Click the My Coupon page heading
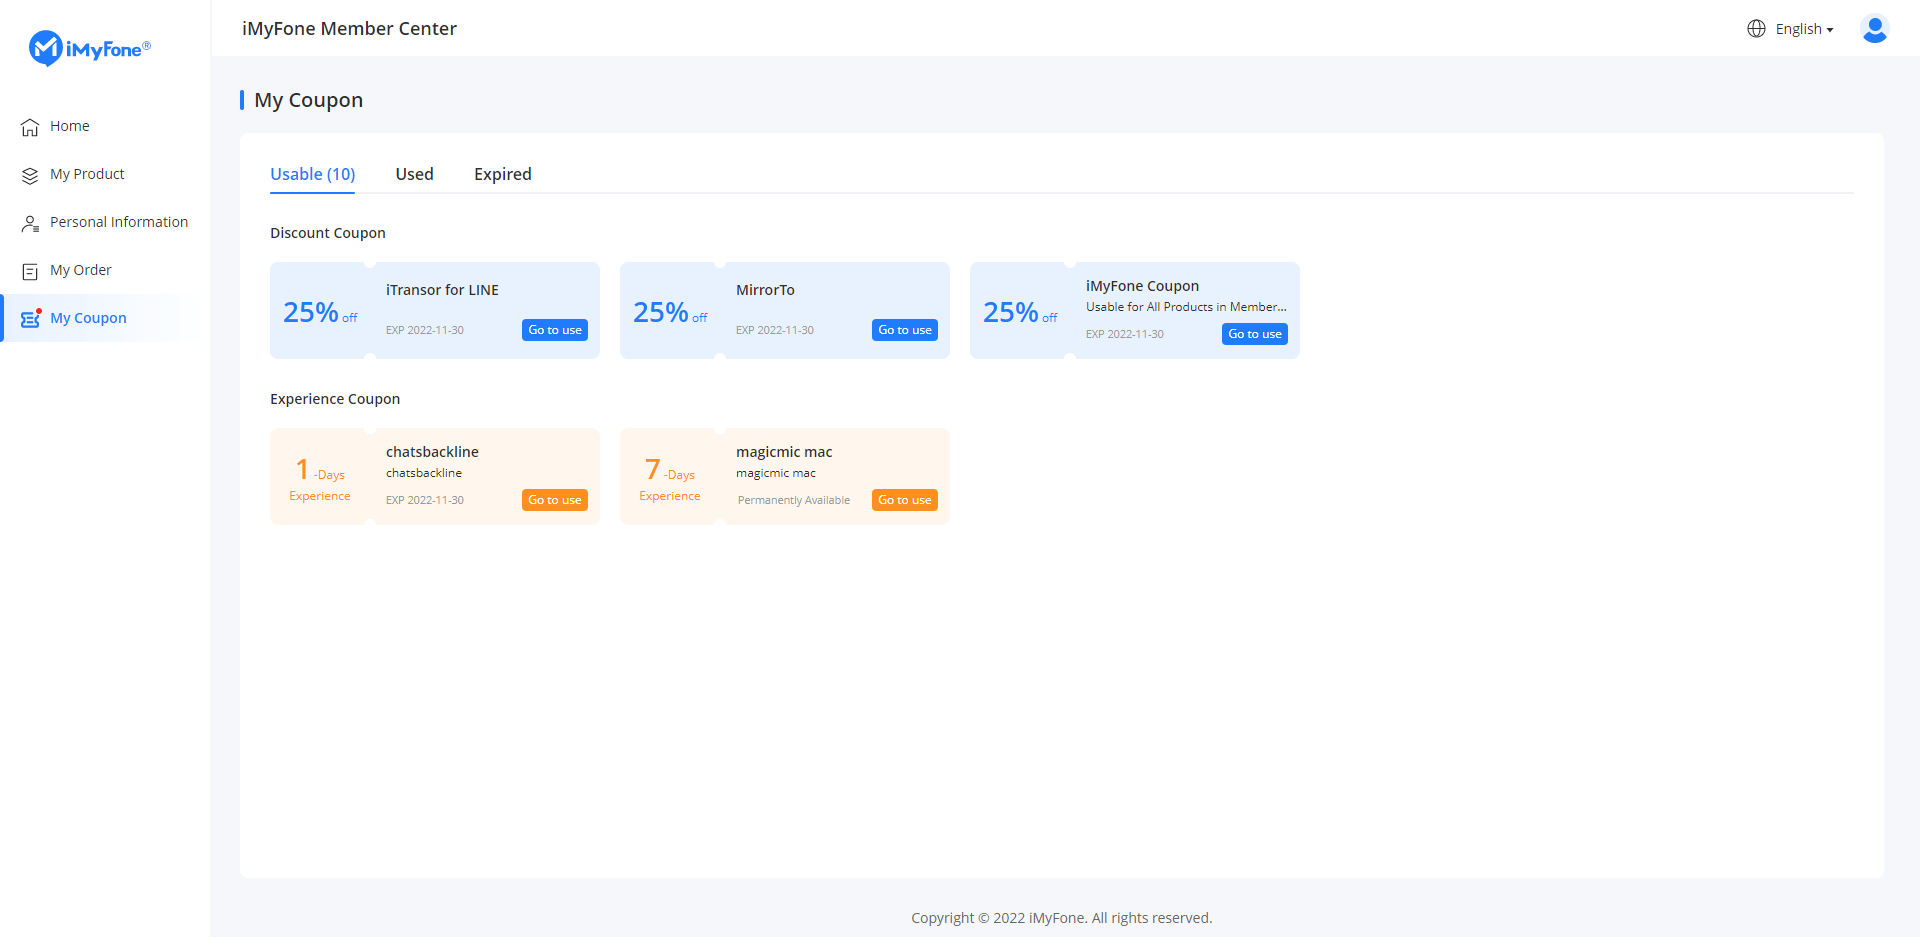 tap(309, 100)
